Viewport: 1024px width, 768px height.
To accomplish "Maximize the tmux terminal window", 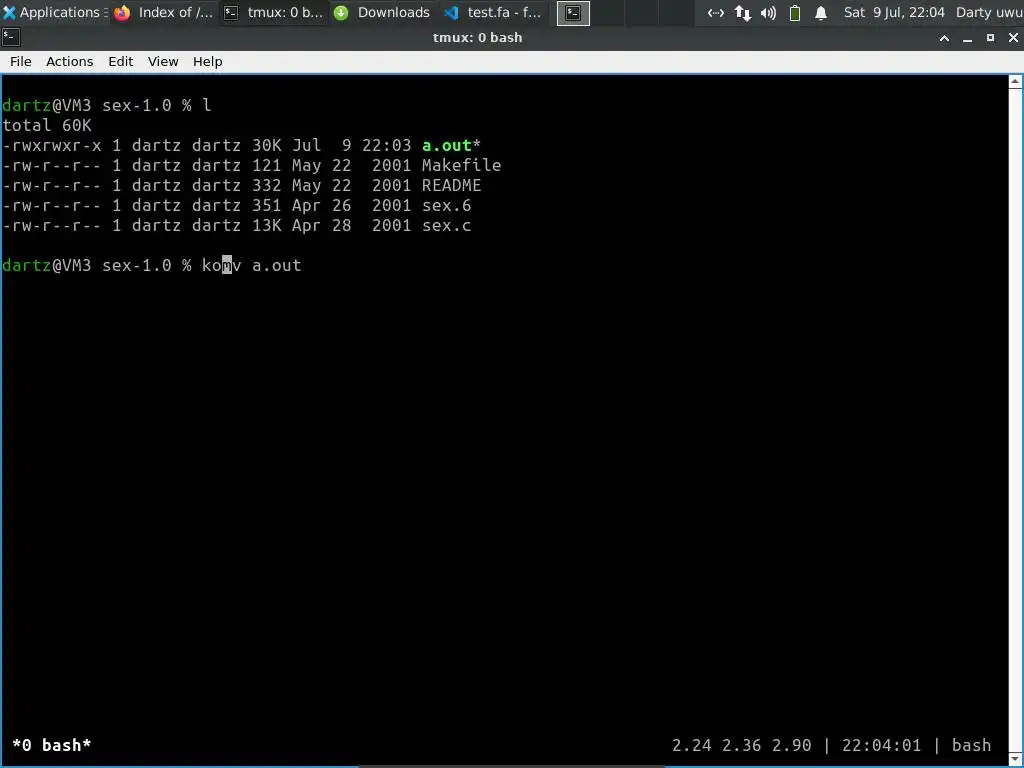I will click(990, 38).
